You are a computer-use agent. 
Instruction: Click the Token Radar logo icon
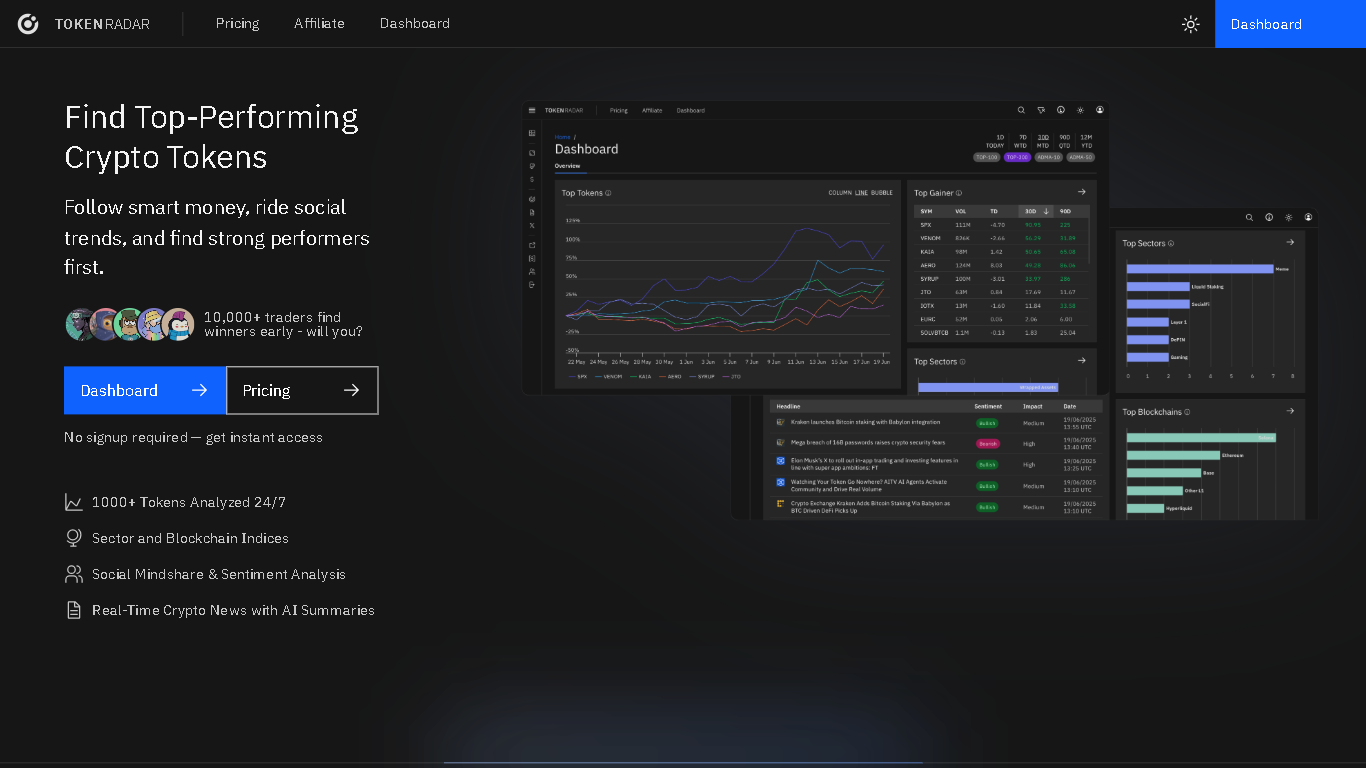[x=28, y=24]
